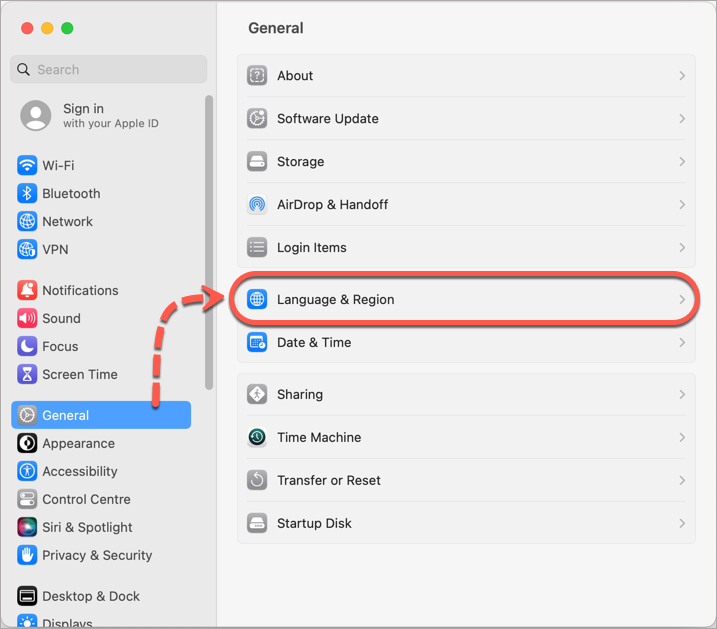Click the Siri & Spotlight icon
The height and width of the screenshot is (629, 717).
pos(27,527)
